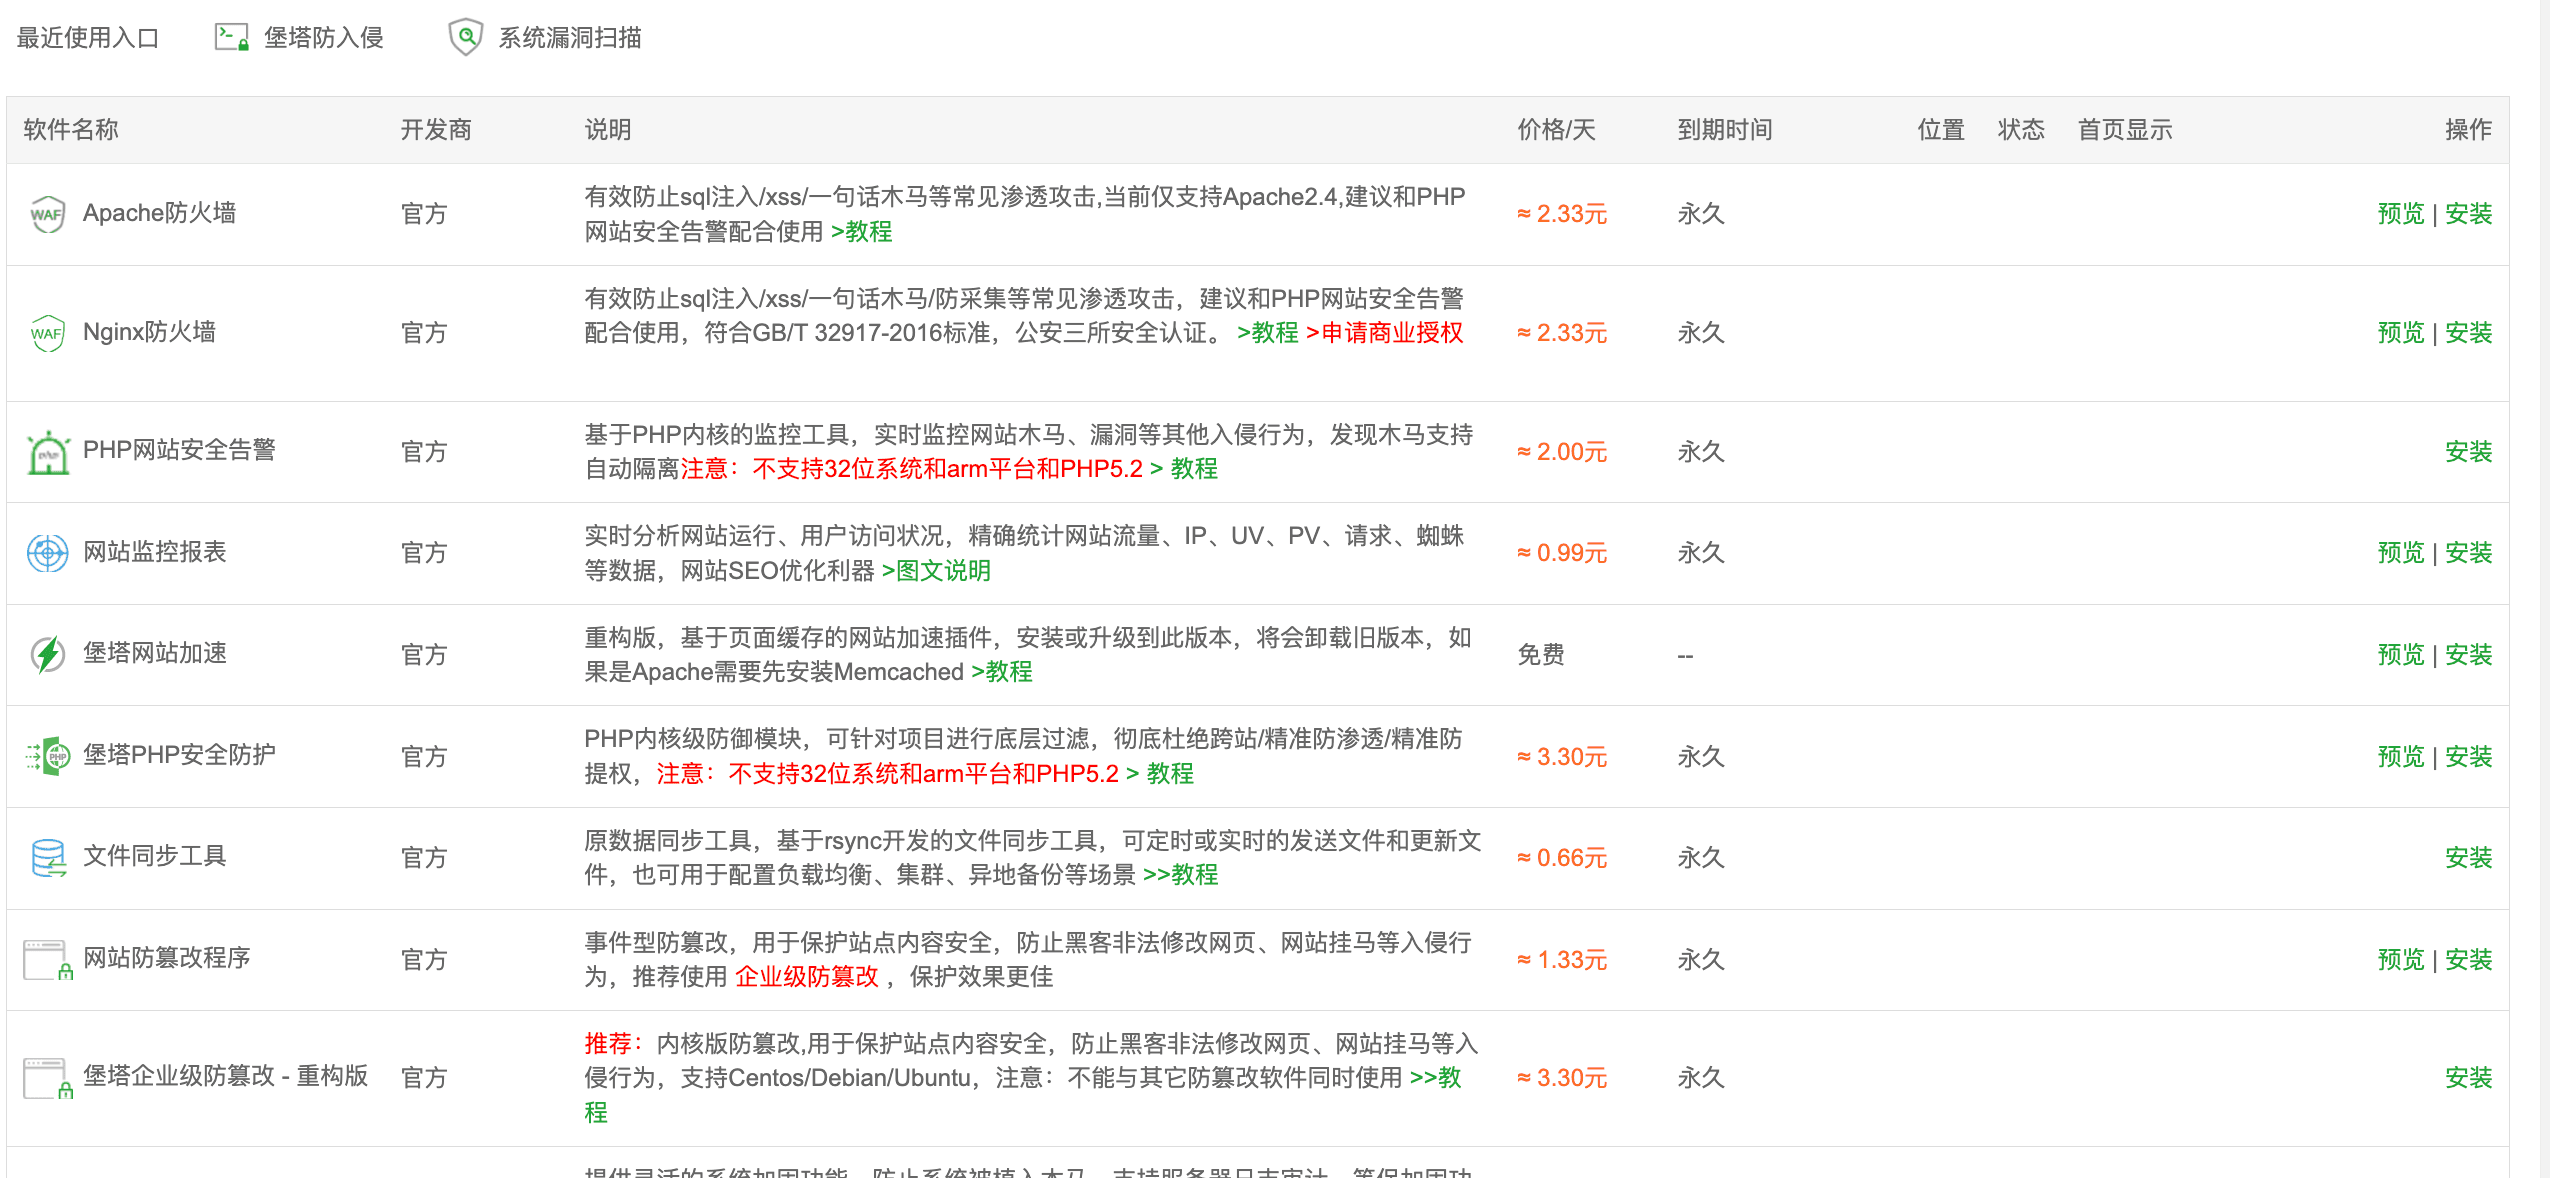Viewport: 2550px width, 1178px height.
Task: Click the PHP网站安全告警 alarm icon
Action: [47, 452]
